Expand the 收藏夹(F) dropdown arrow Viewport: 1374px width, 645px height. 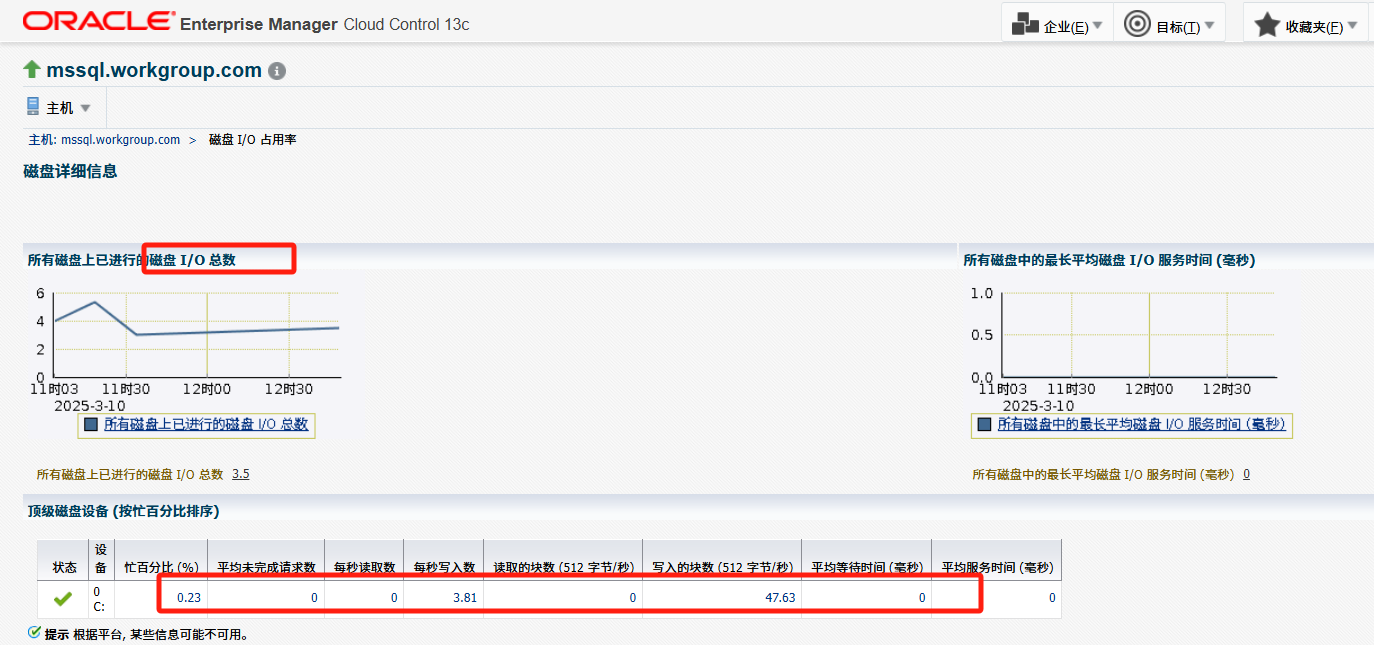tap(1353, 25)
